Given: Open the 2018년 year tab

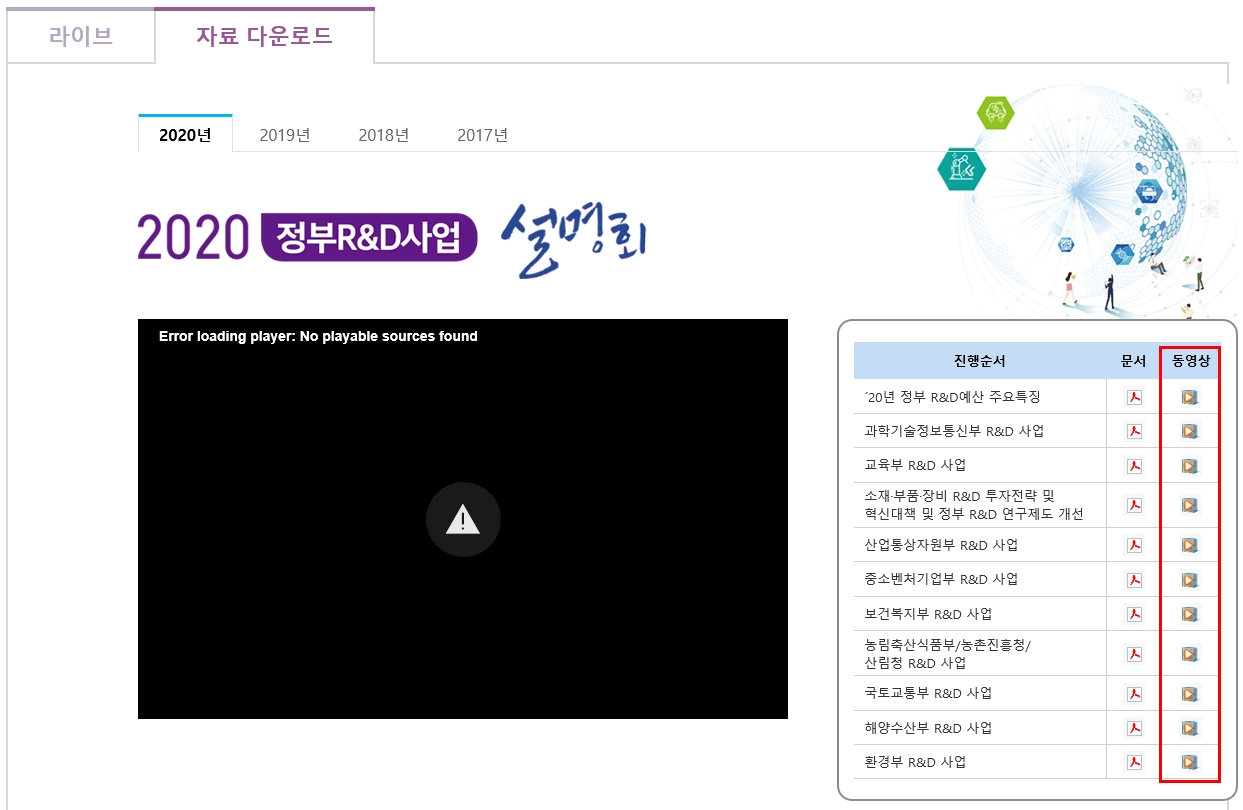Looking at the screenshot, I should point(384,135).
